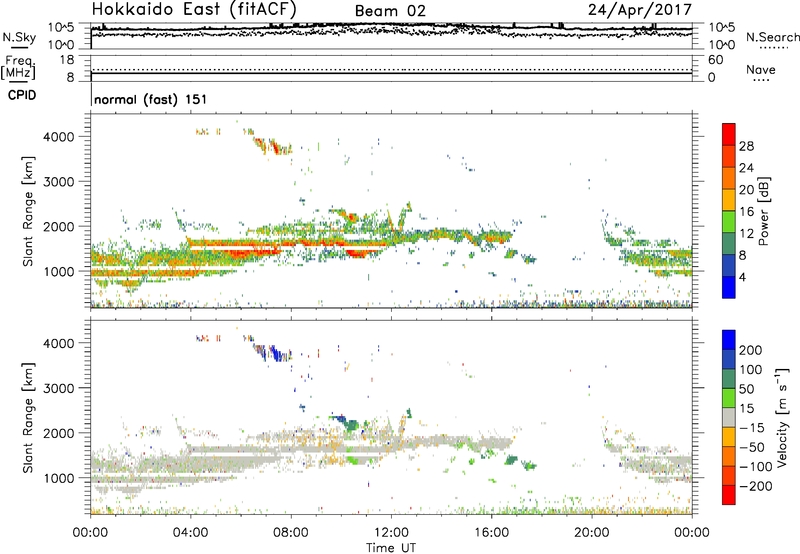Click the '28' tick on power color bar
This screenshot has height=554, width=800.
pos(746,146)
